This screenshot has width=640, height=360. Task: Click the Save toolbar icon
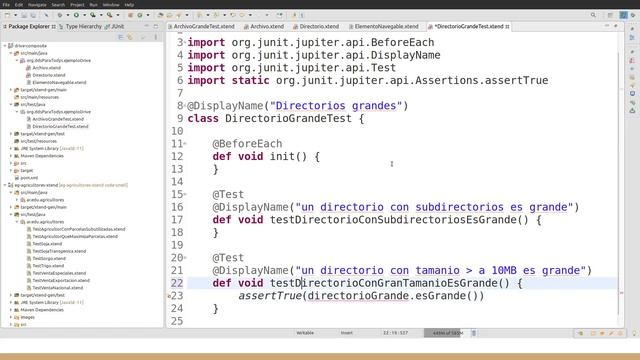pyautogui.click(x=24, y=15)
